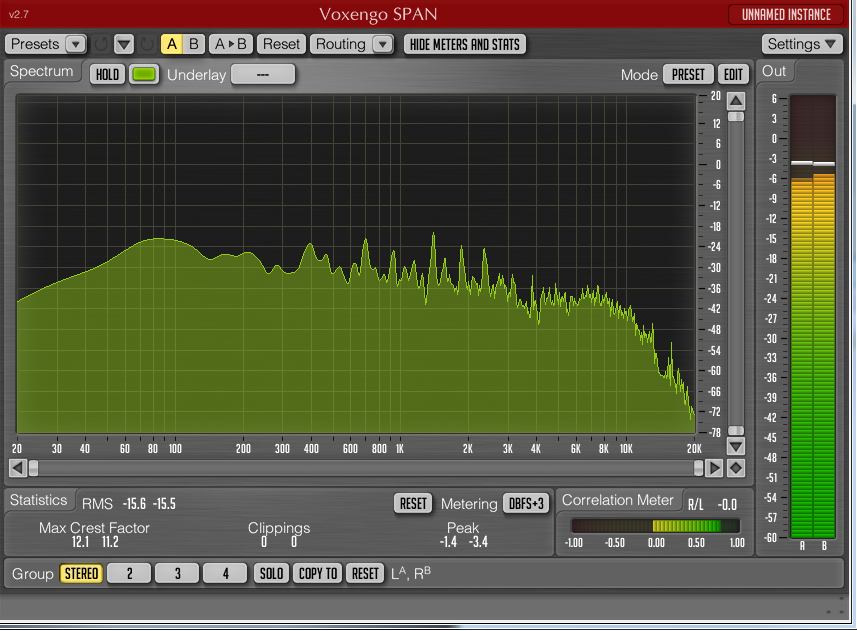Screen dimensions: 857x631
Task: Click the Presets button
Action: (x=35, y=44)
